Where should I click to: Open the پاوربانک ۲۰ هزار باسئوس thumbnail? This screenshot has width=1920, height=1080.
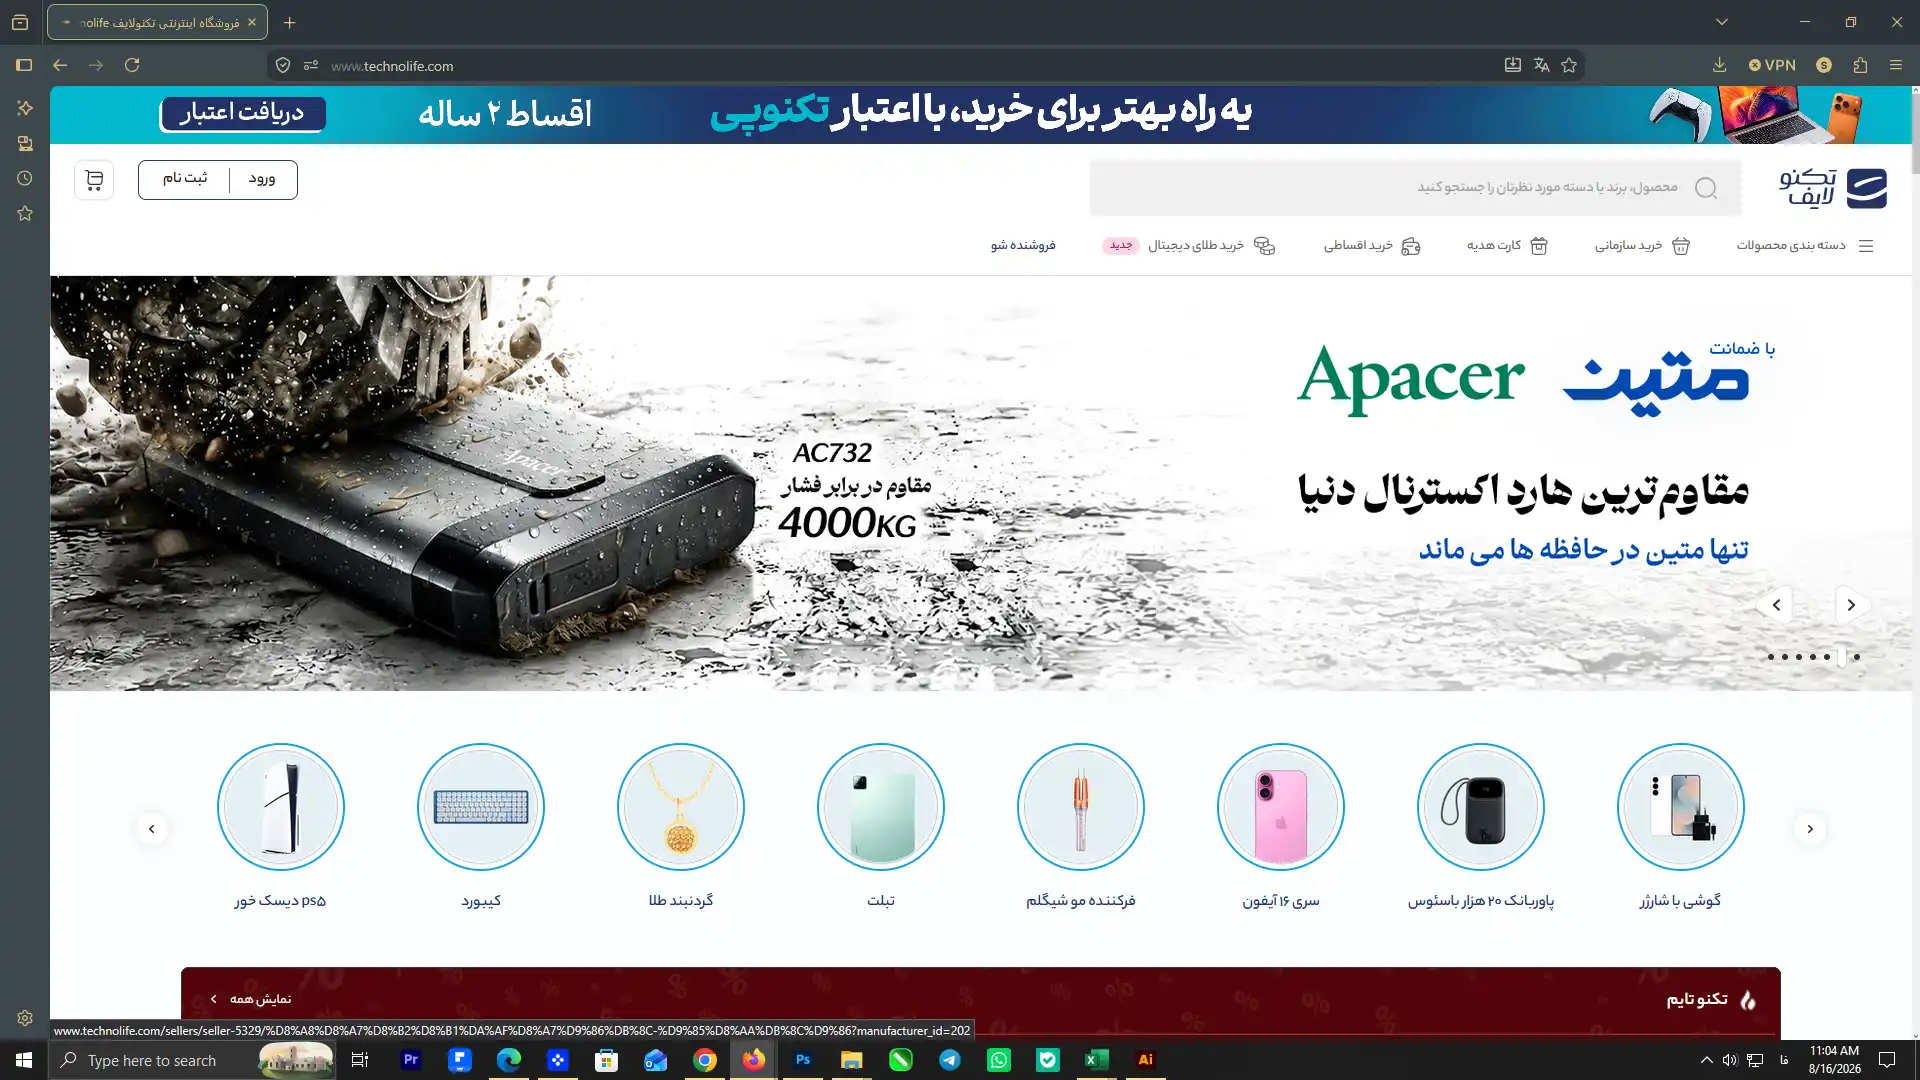click(1481, 807)
